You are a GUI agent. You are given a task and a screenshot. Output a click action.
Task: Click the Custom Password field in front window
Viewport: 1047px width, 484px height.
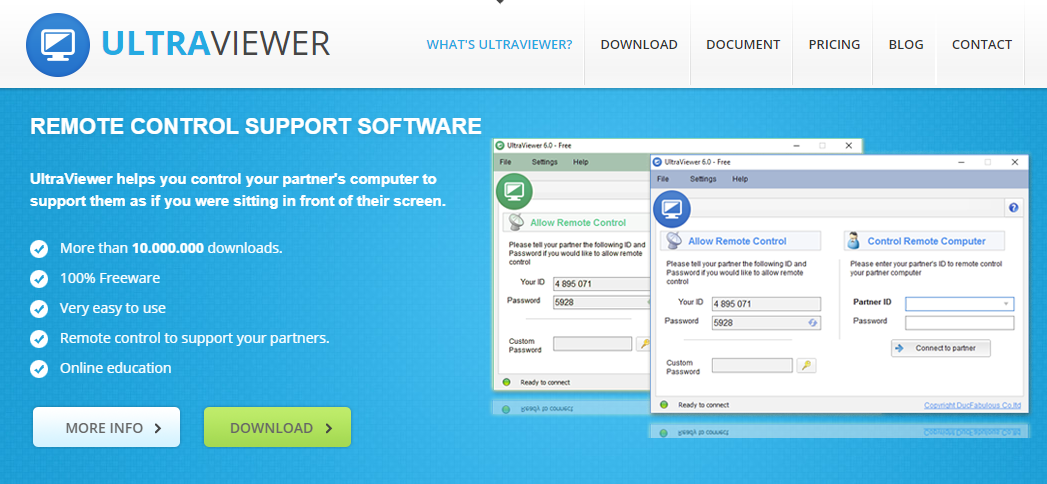coord(753,365)
